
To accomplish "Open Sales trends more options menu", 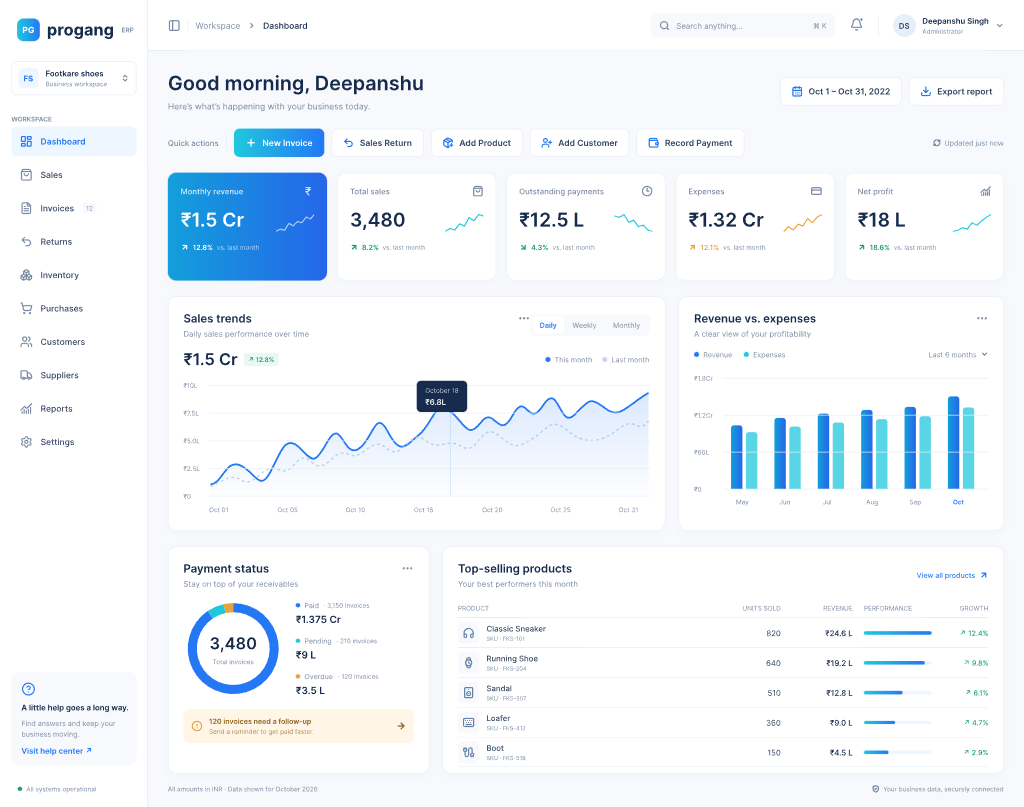I will pos(524,319).
